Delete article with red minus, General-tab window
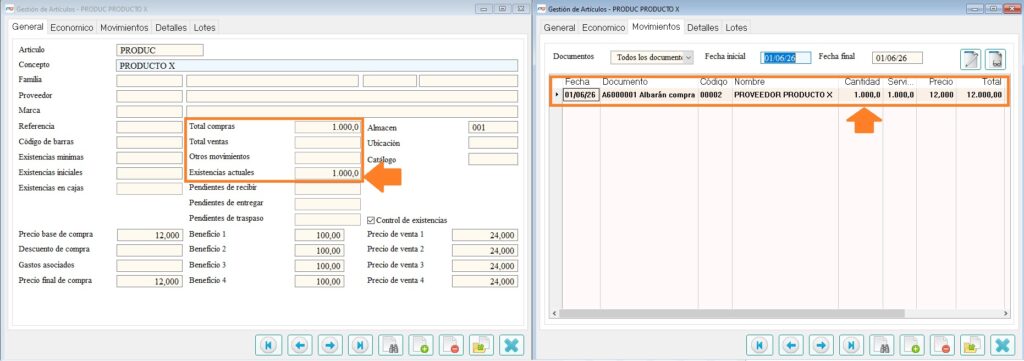 click(x=451, y=345)
